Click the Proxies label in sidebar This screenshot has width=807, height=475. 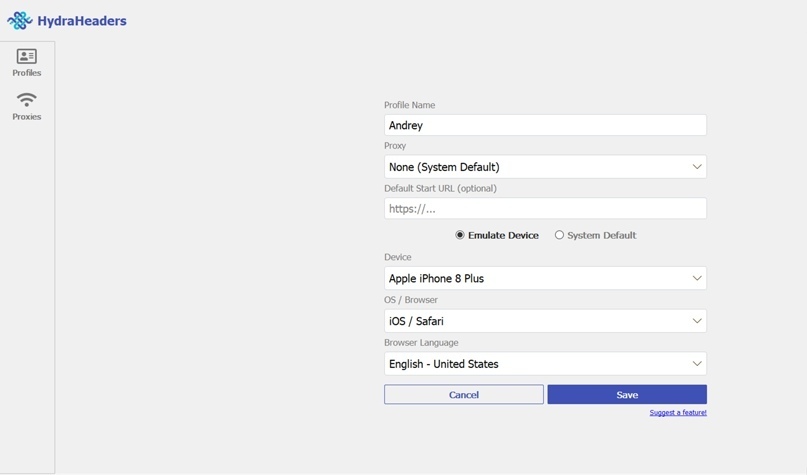27,117
